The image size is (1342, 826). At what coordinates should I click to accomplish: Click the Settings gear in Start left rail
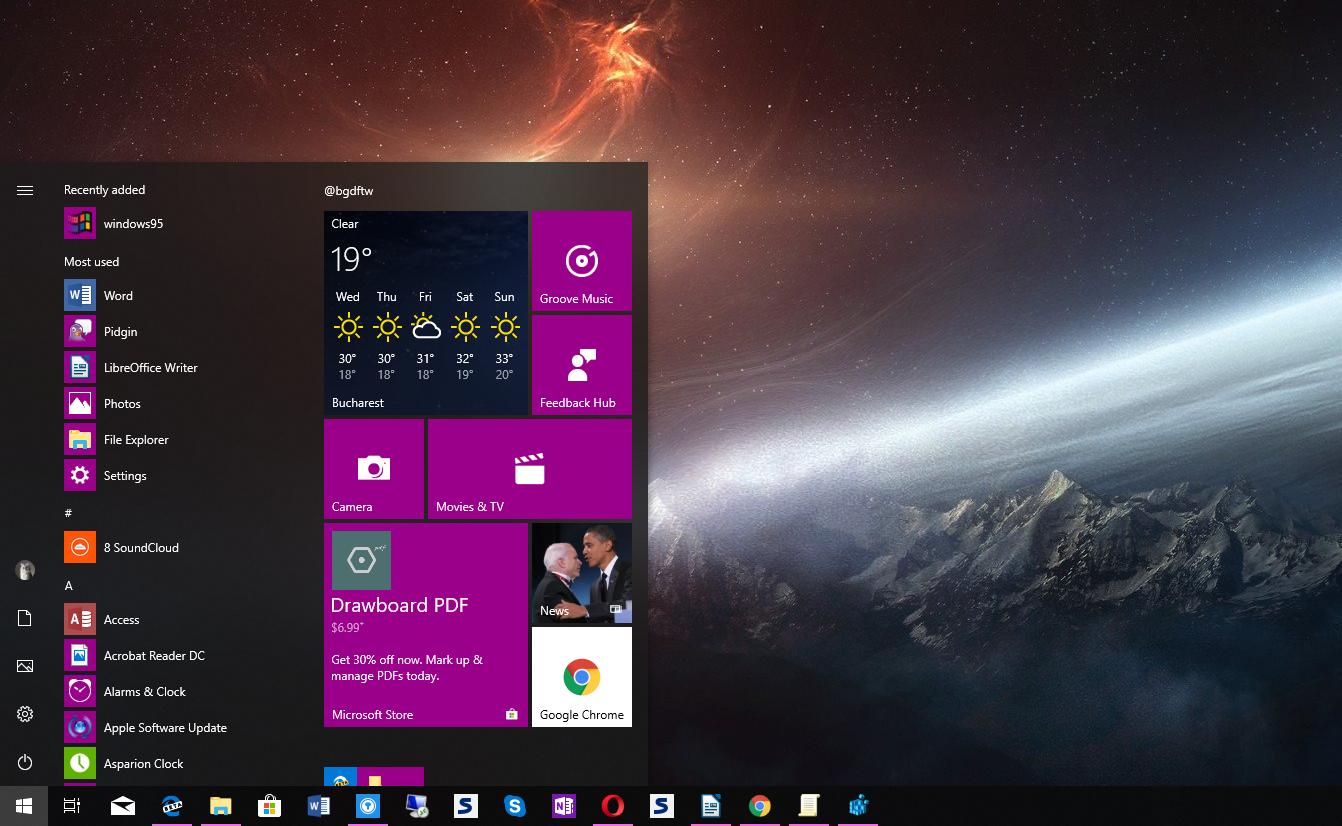(x=25, y=714)
